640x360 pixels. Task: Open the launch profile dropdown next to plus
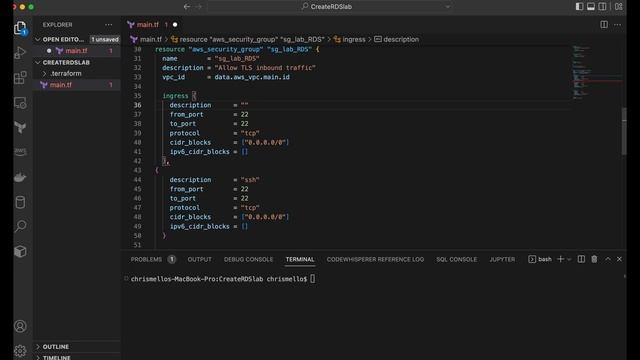(569, 259)
